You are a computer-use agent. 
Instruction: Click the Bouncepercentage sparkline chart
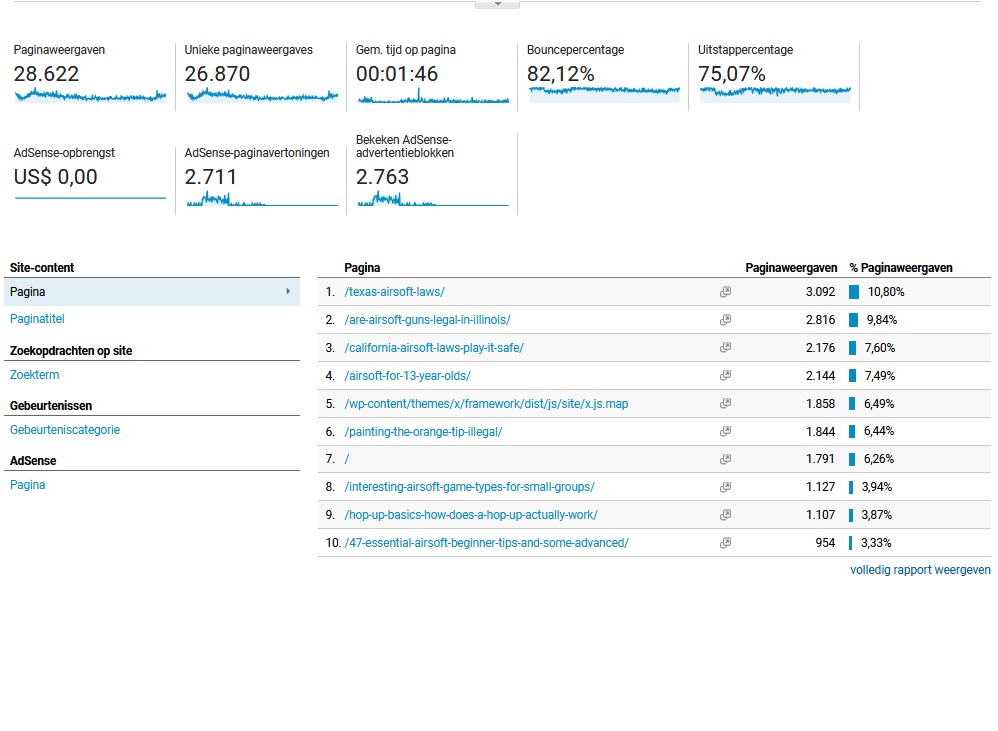pyautogui.click(x=604, y=93)
